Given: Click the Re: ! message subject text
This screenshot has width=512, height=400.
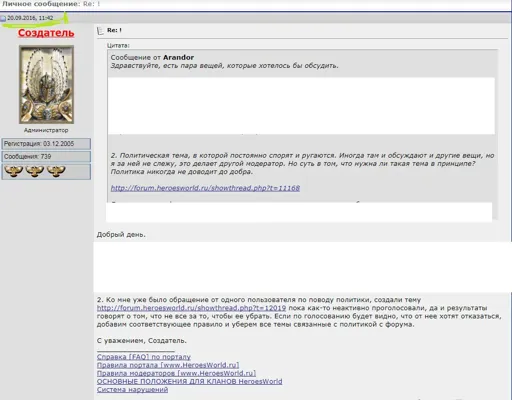Looking at the screenshot, I should pyautogui.click(x=114, y=30).
